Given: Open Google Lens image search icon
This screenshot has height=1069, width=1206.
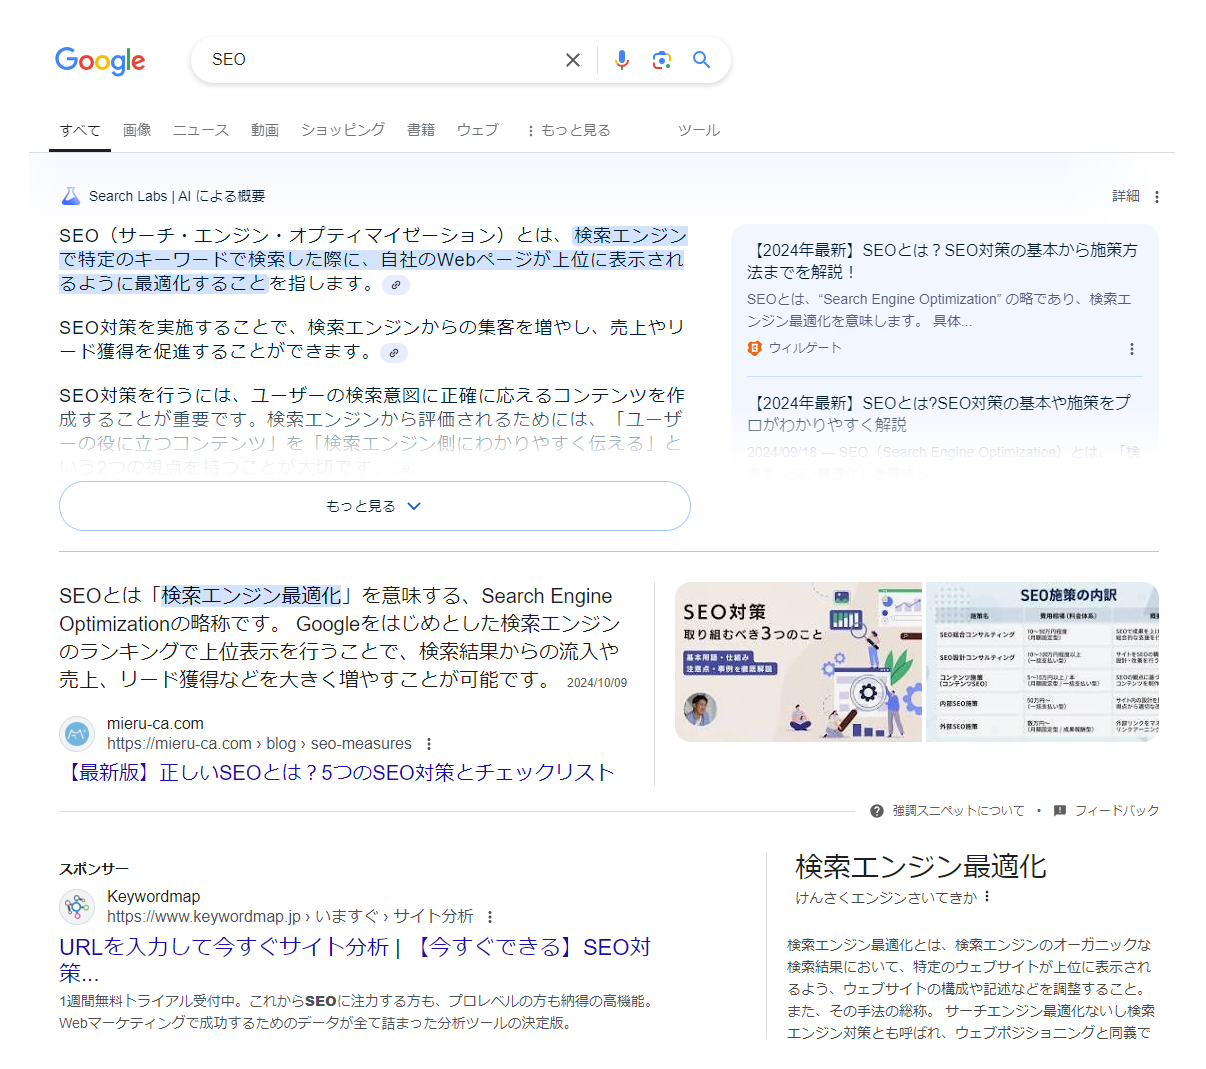Looking at the screenshot, I should pyautogui.click(x=661, y=60).
